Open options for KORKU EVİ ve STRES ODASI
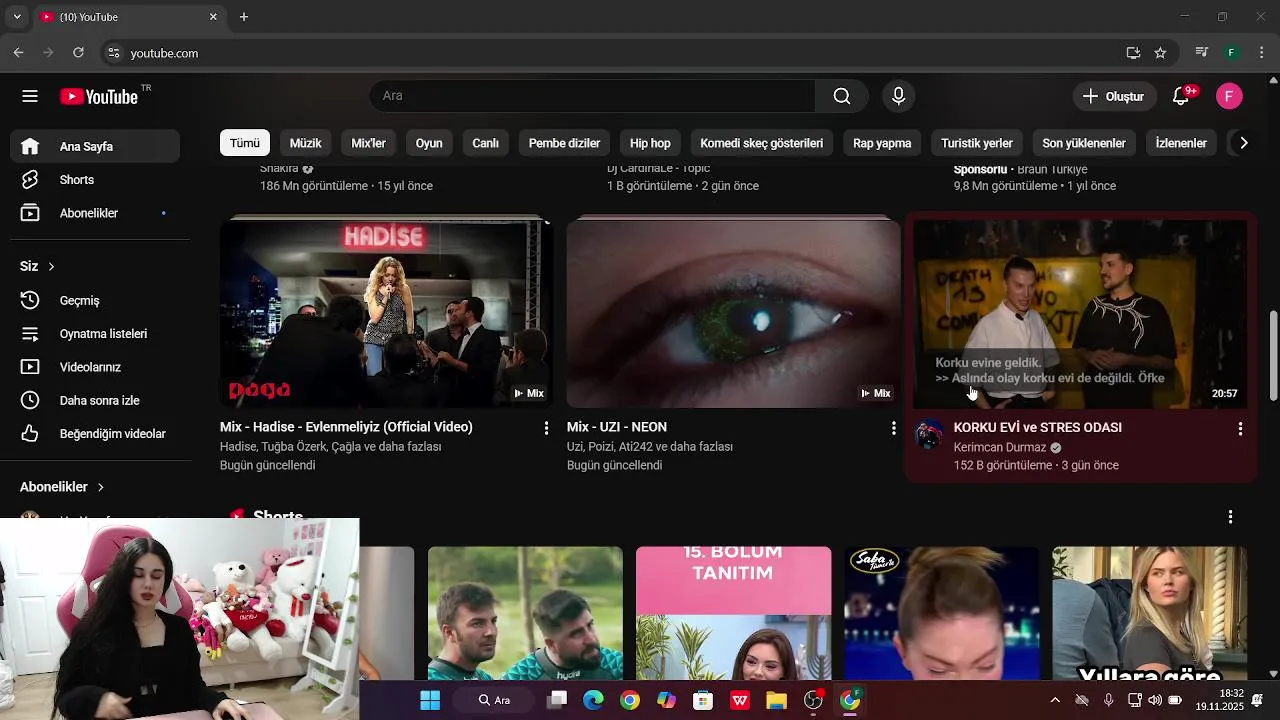 [1240, 428]
